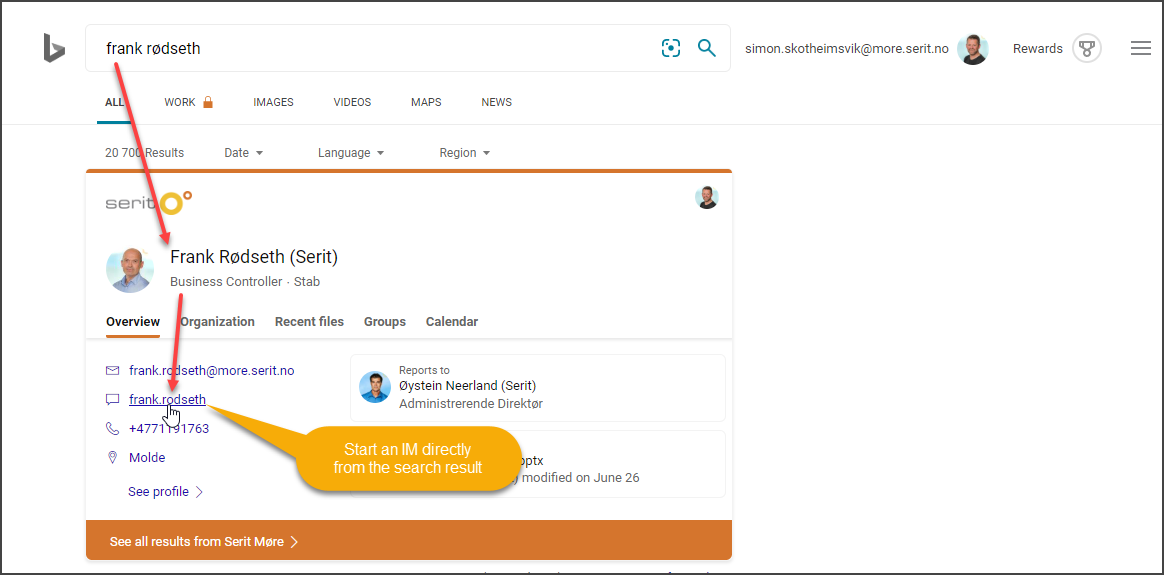This screenshot has width=1164, height=575.
Task: Click the Øystein Neerland (Serit) name
Action: coord(468,386)
